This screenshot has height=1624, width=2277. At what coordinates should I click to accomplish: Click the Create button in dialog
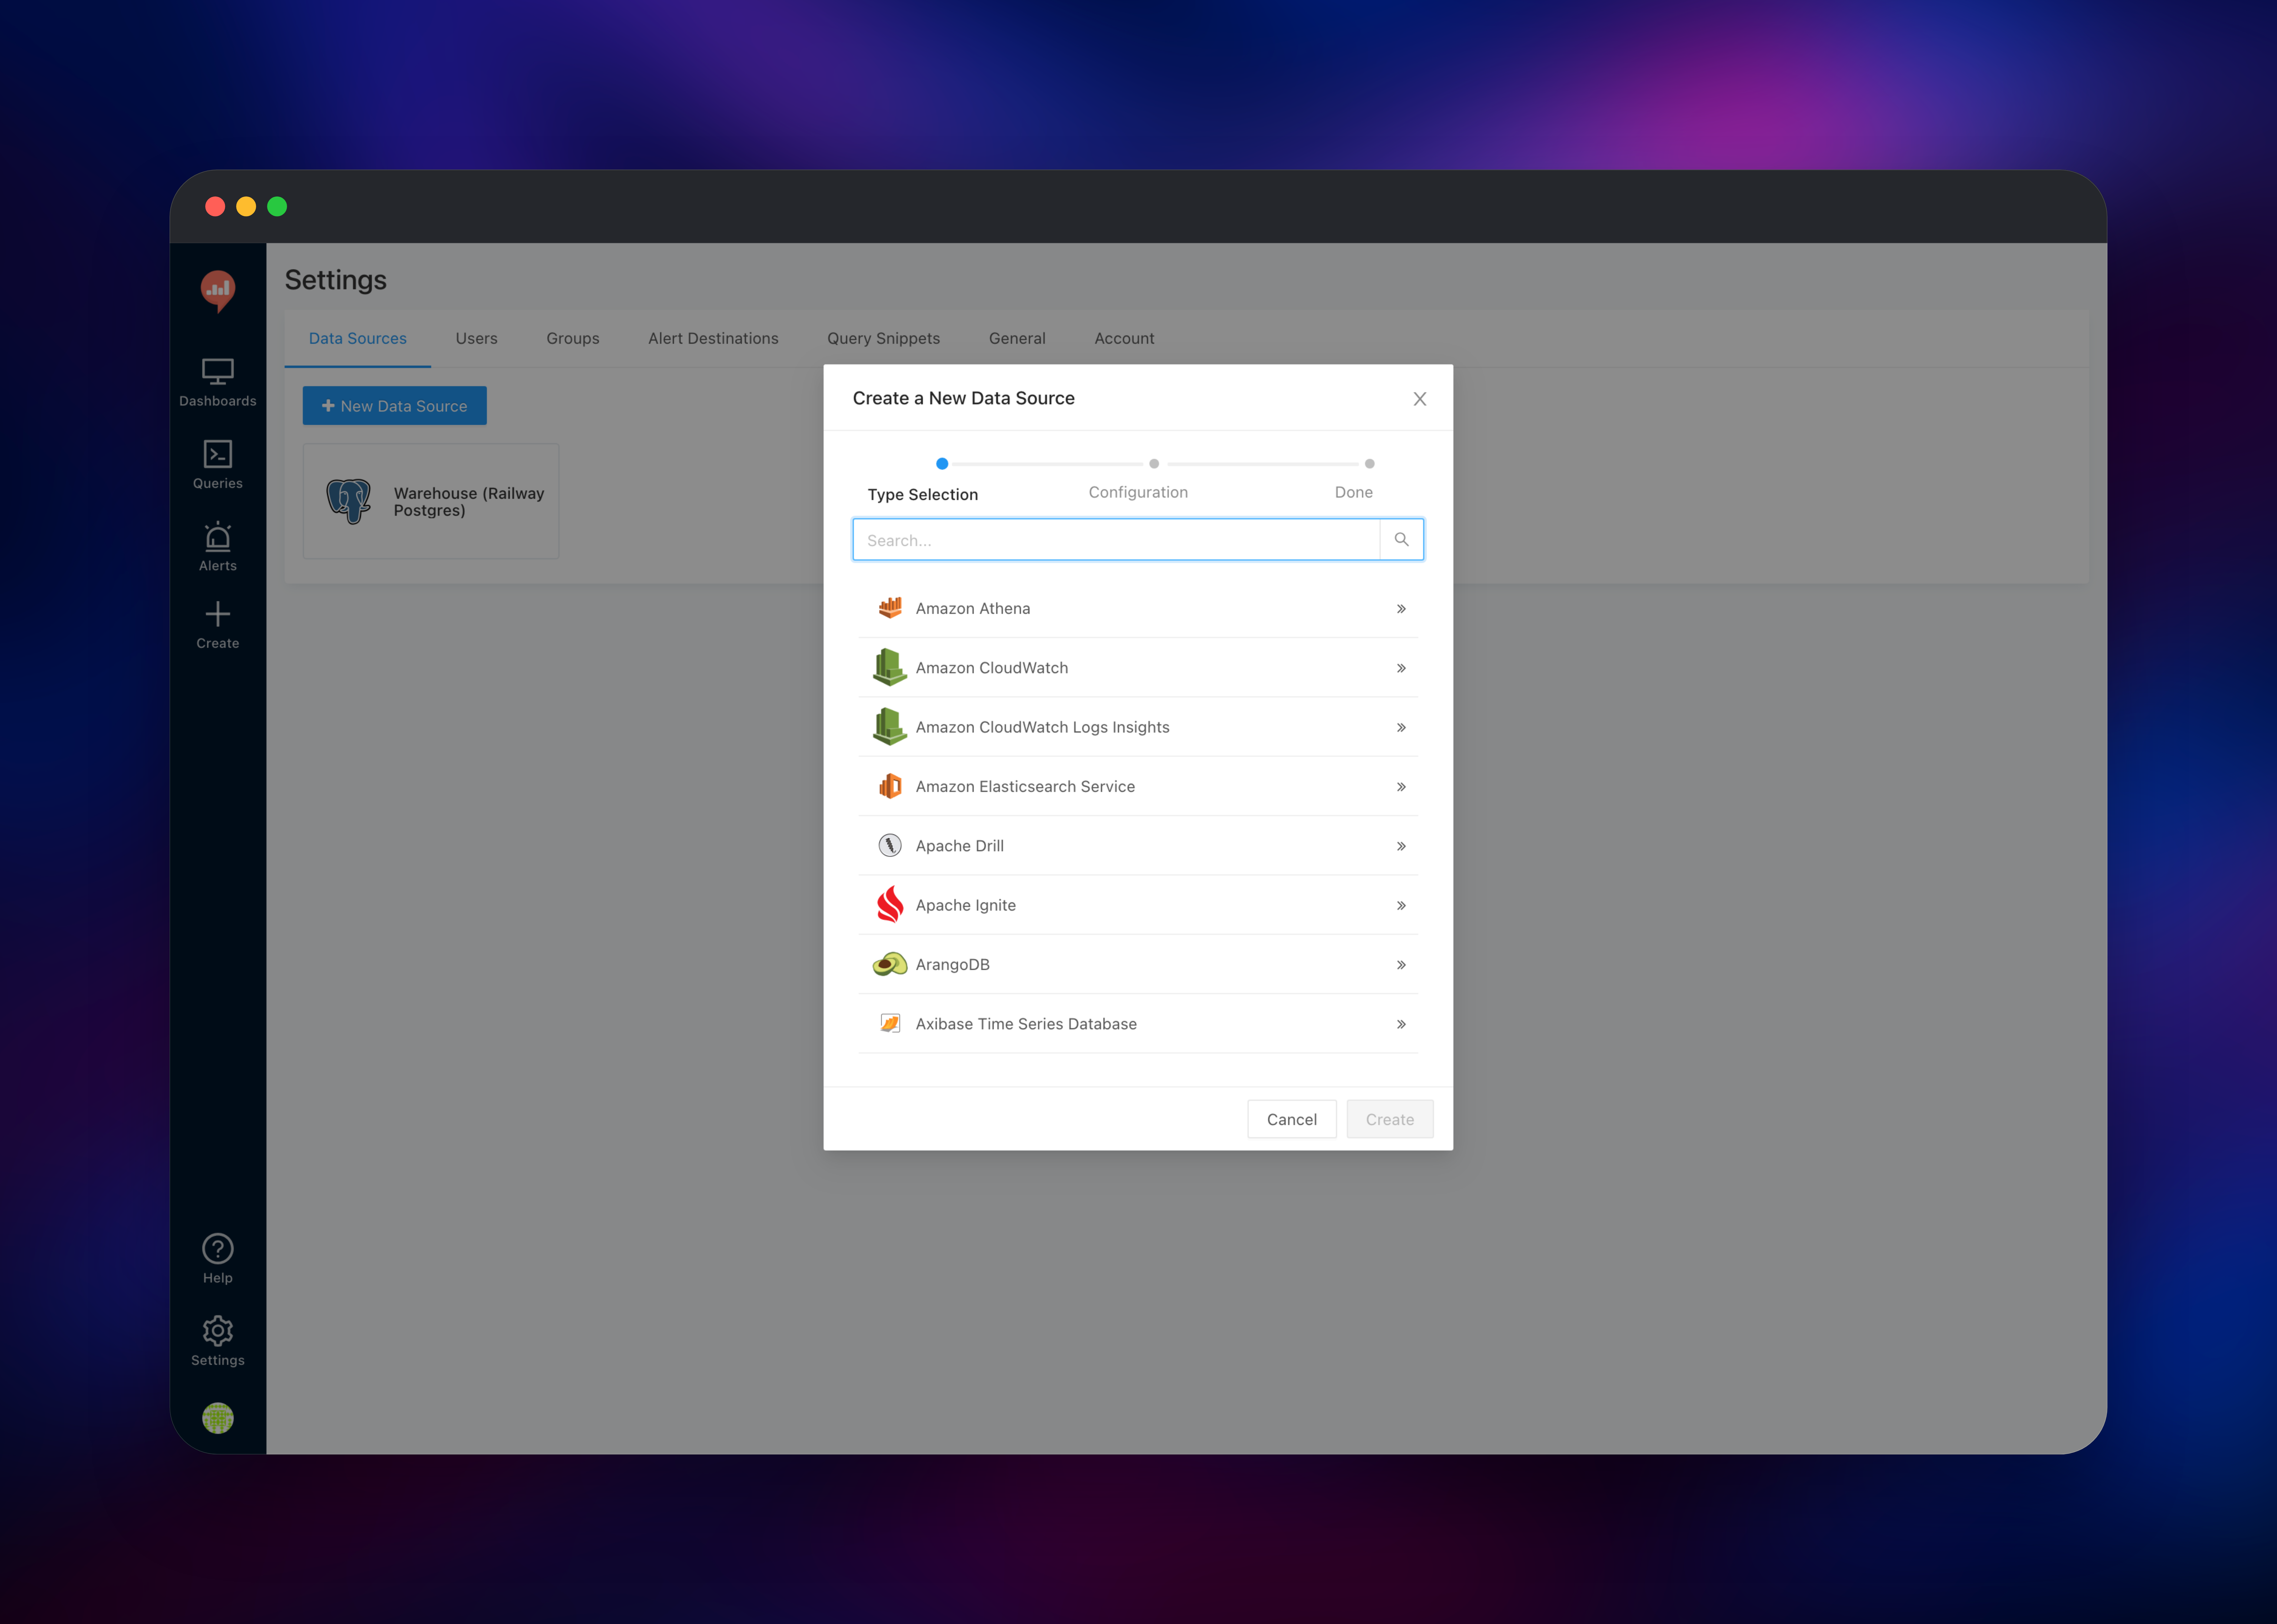1390,1119
